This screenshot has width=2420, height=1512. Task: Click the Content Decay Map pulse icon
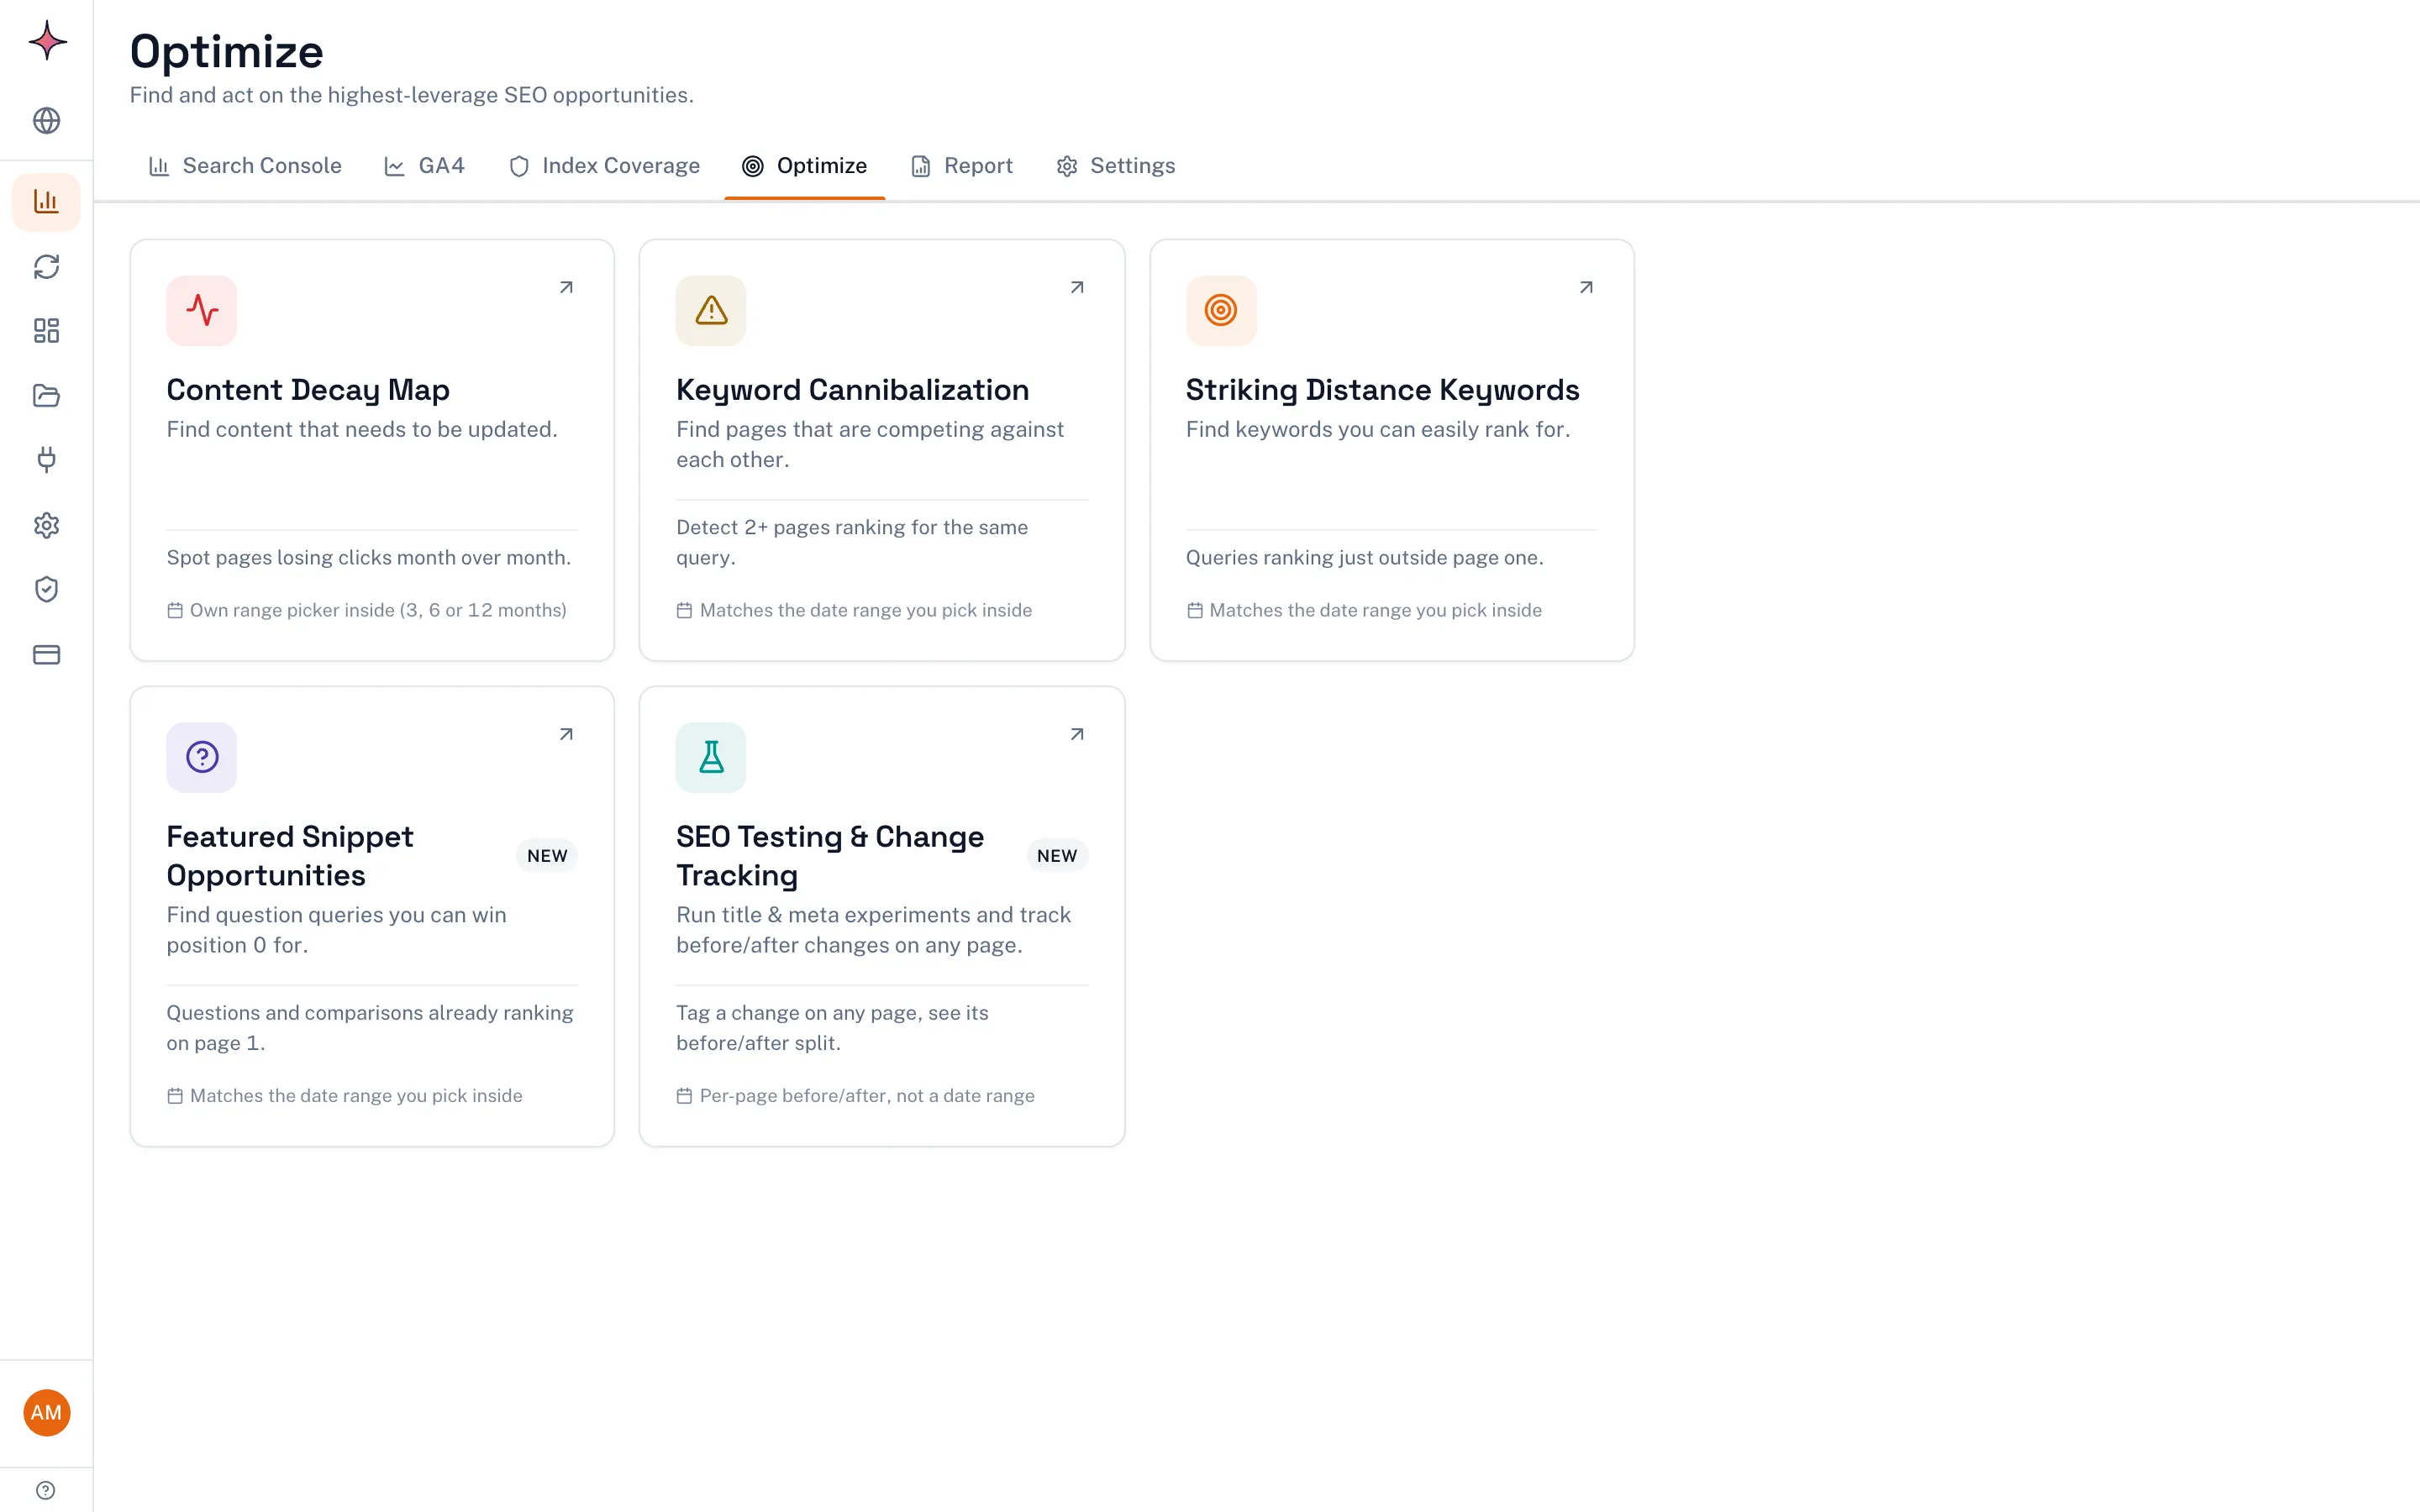pyautogui.click(x=202, y=310)
